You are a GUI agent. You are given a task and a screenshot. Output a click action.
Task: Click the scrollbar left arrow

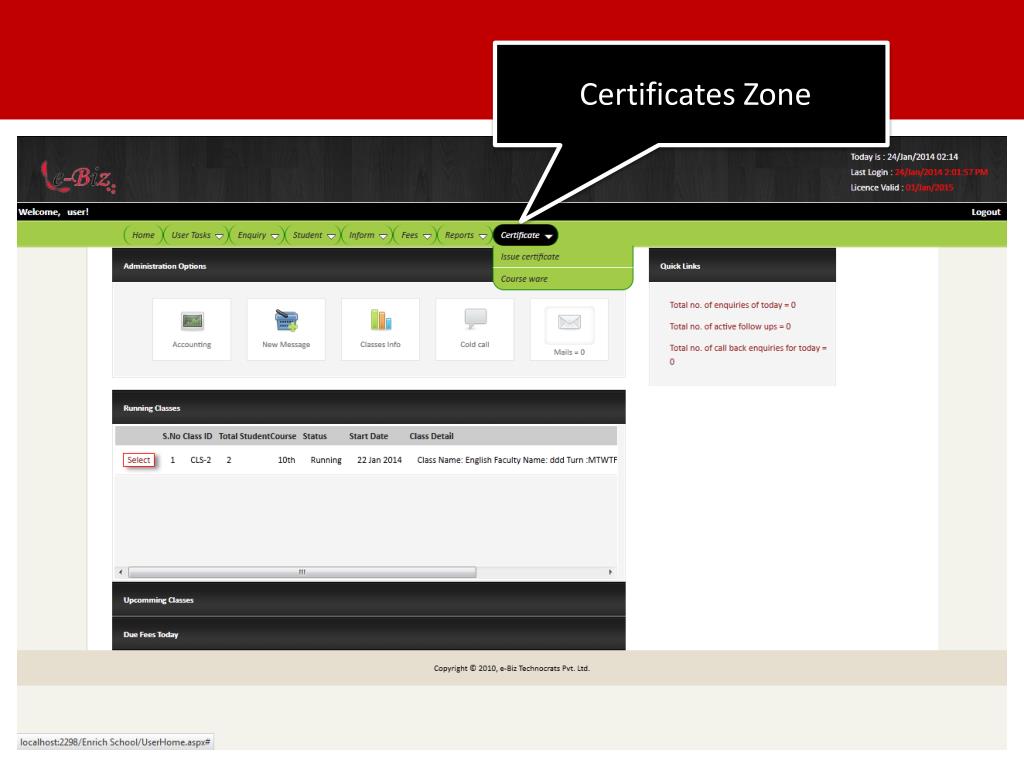click(x=121, y=572)
